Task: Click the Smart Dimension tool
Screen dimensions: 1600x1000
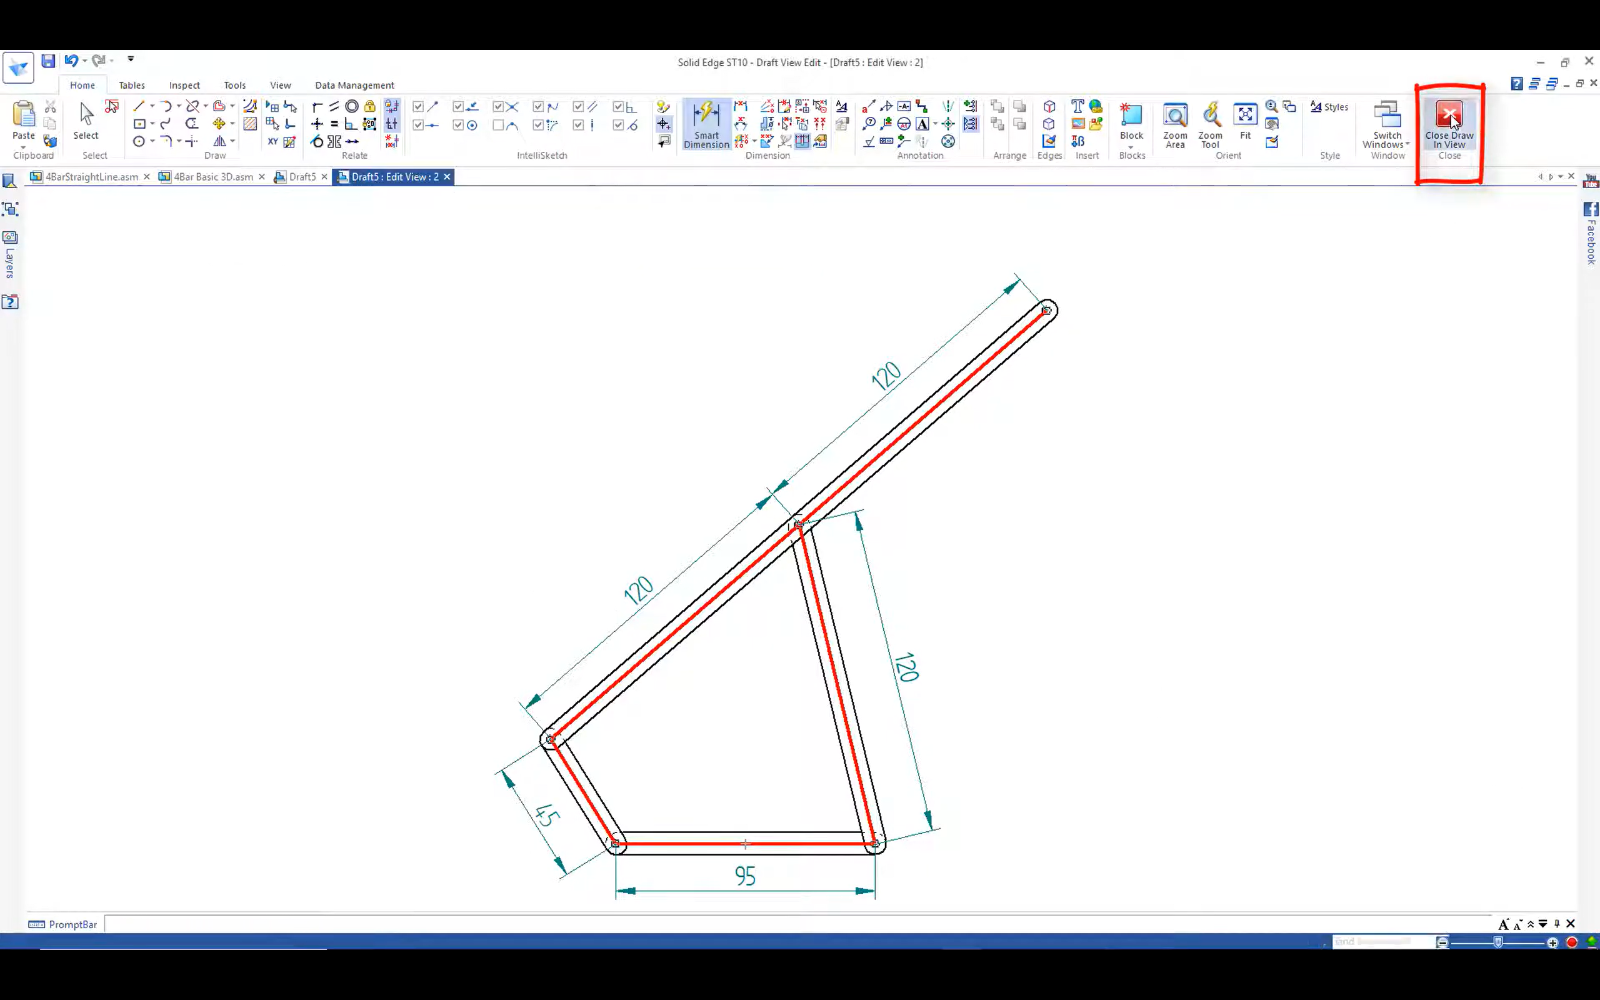Action: click(706, 125)
